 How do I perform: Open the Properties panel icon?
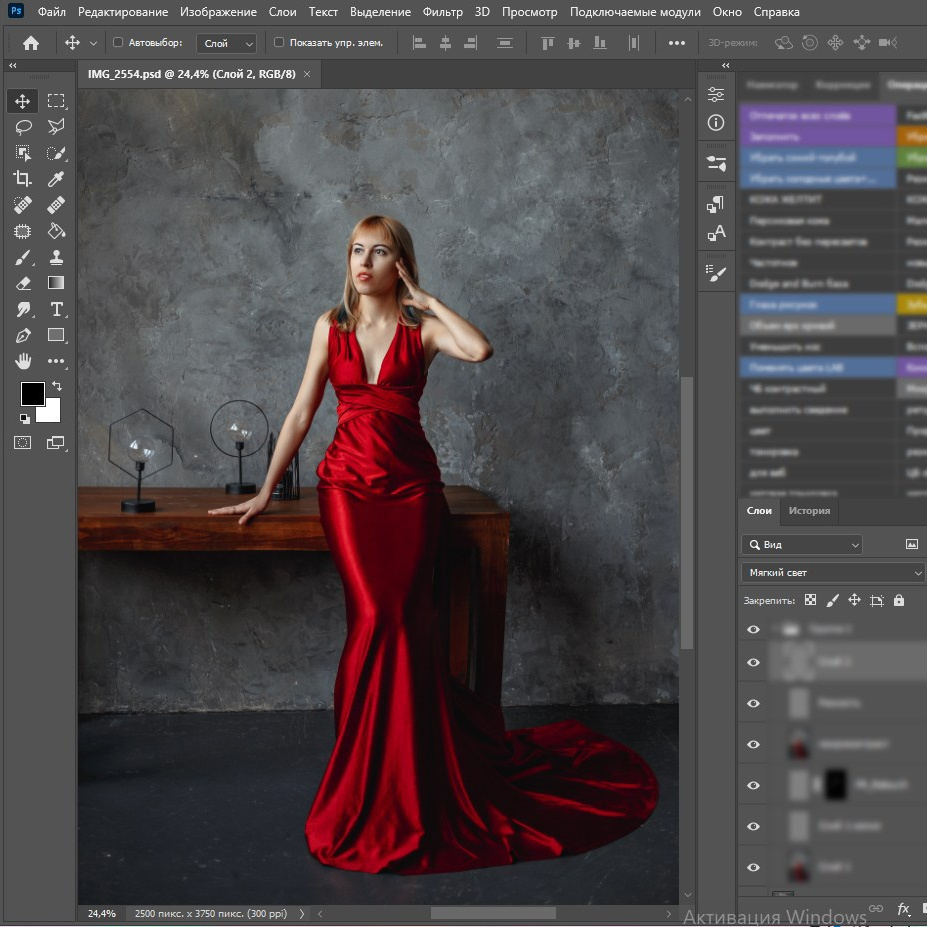point(716,94)
